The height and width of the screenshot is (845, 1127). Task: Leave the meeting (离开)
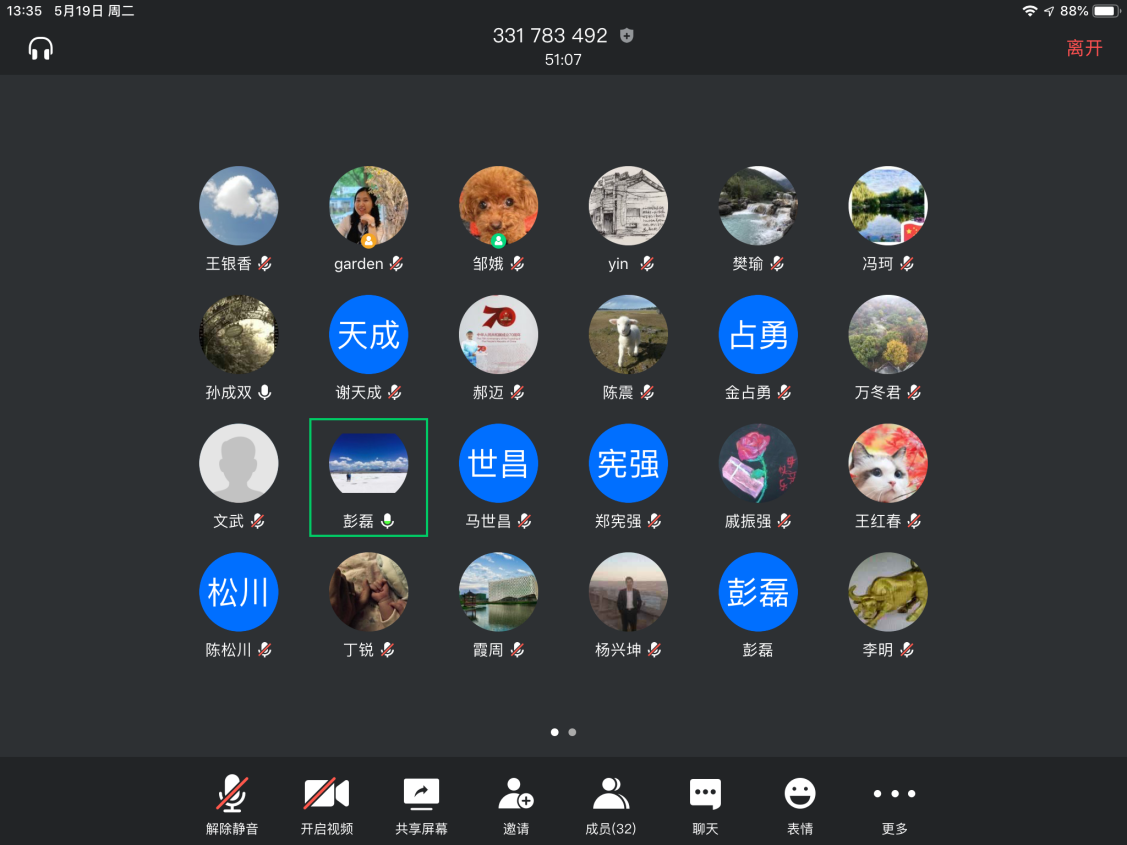1084,48
